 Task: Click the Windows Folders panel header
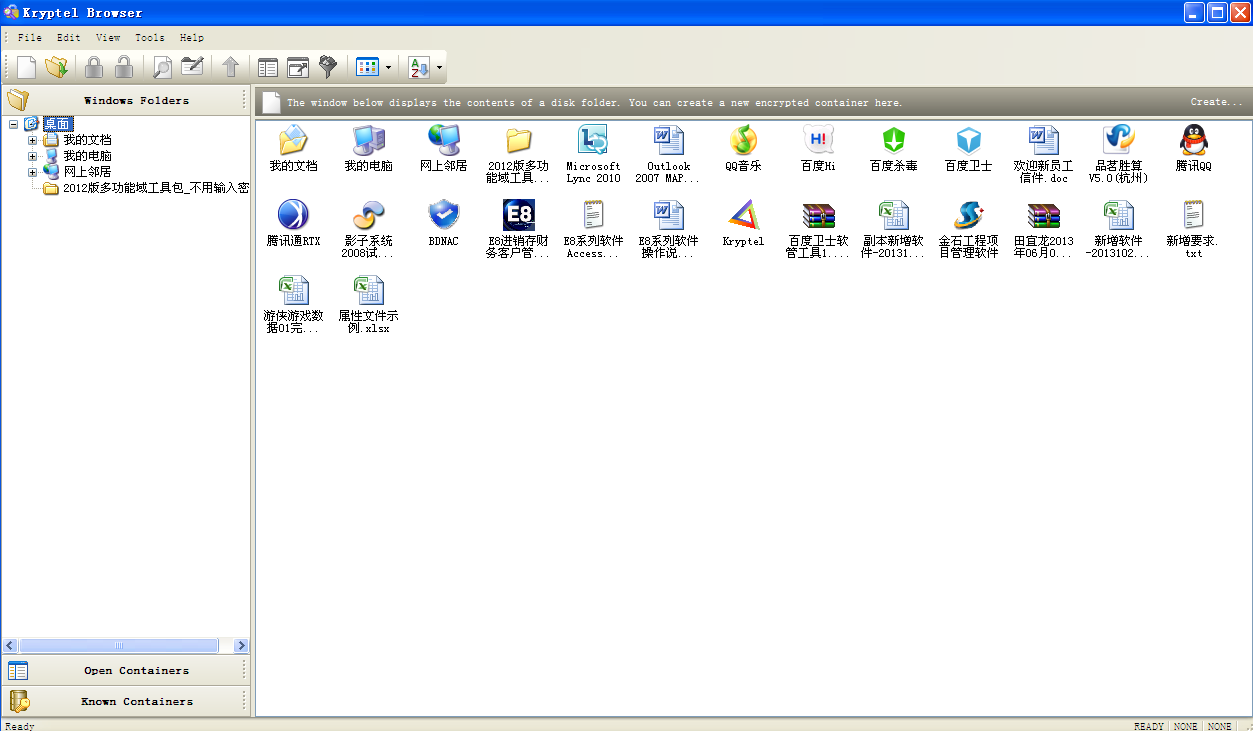click(125, 100)
